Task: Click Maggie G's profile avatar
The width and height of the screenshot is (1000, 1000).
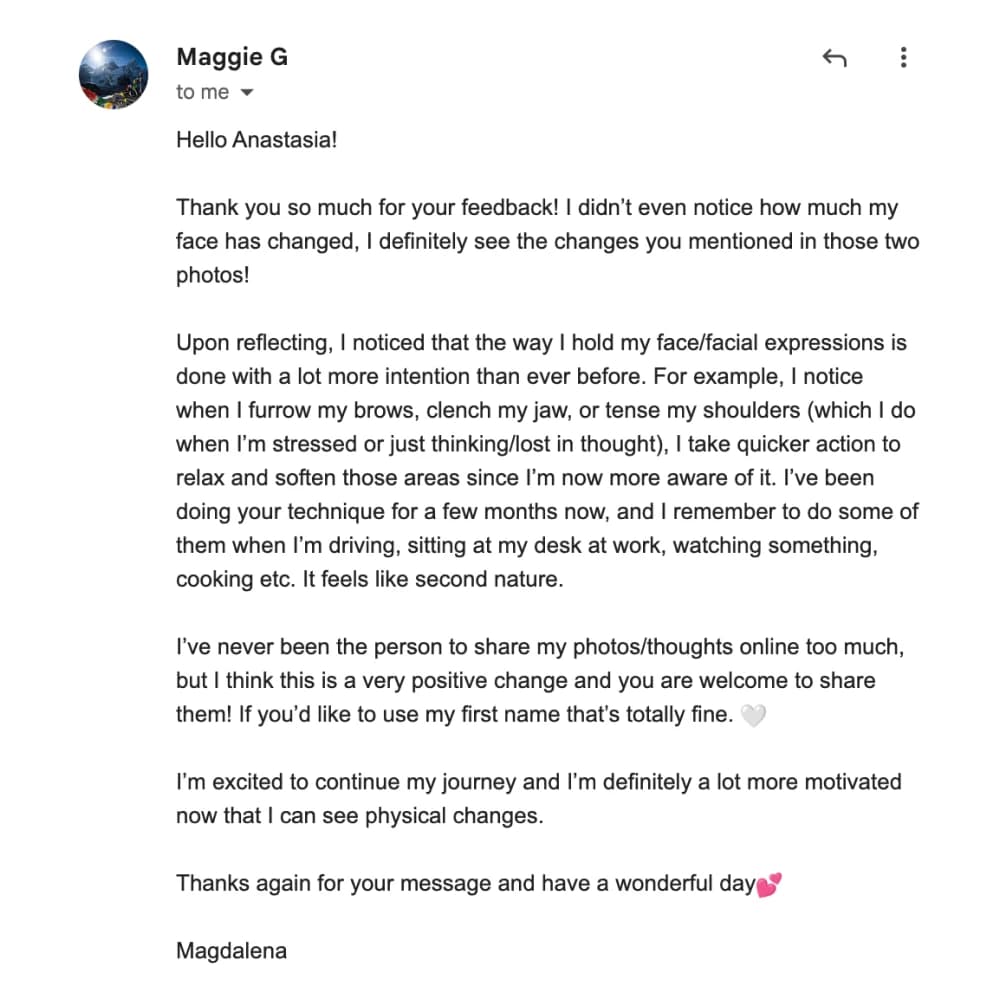Action: click(x=113, y=75)
